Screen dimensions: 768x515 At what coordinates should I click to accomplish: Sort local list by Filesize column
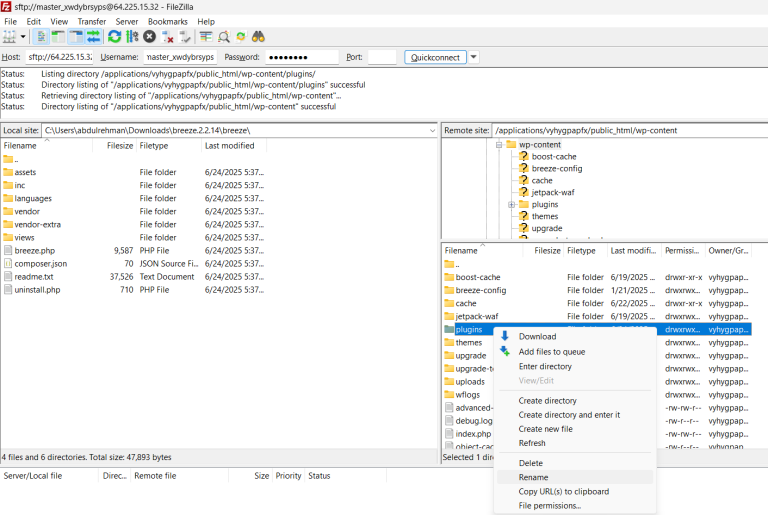click(x=120, y=146)
